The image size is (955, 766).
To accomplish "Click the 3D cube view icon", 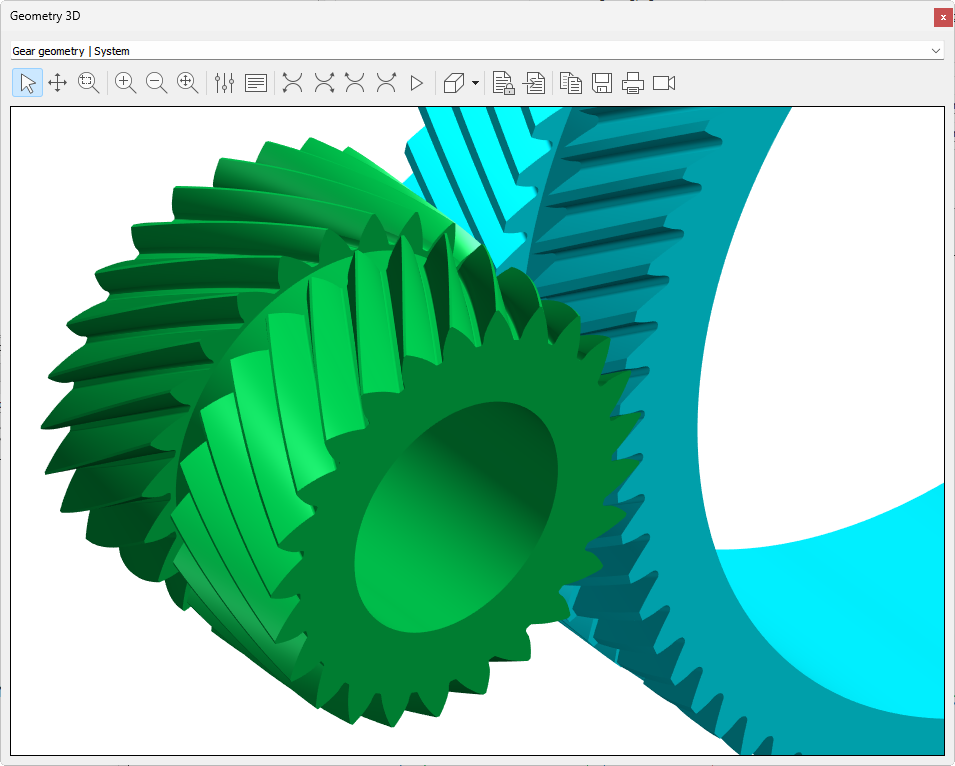I will pyautogui.click(x=453, y=83).
